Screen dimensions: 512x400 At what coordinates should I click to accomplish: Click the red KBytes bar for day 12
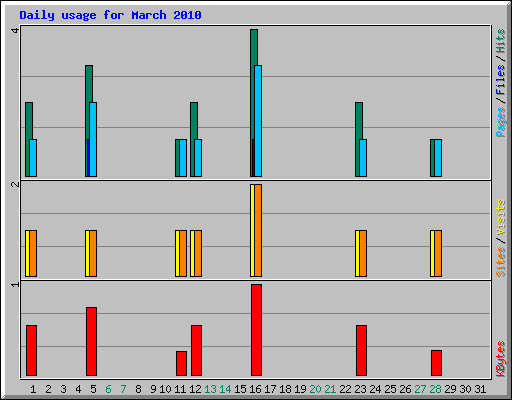click(x=196, y=350)
